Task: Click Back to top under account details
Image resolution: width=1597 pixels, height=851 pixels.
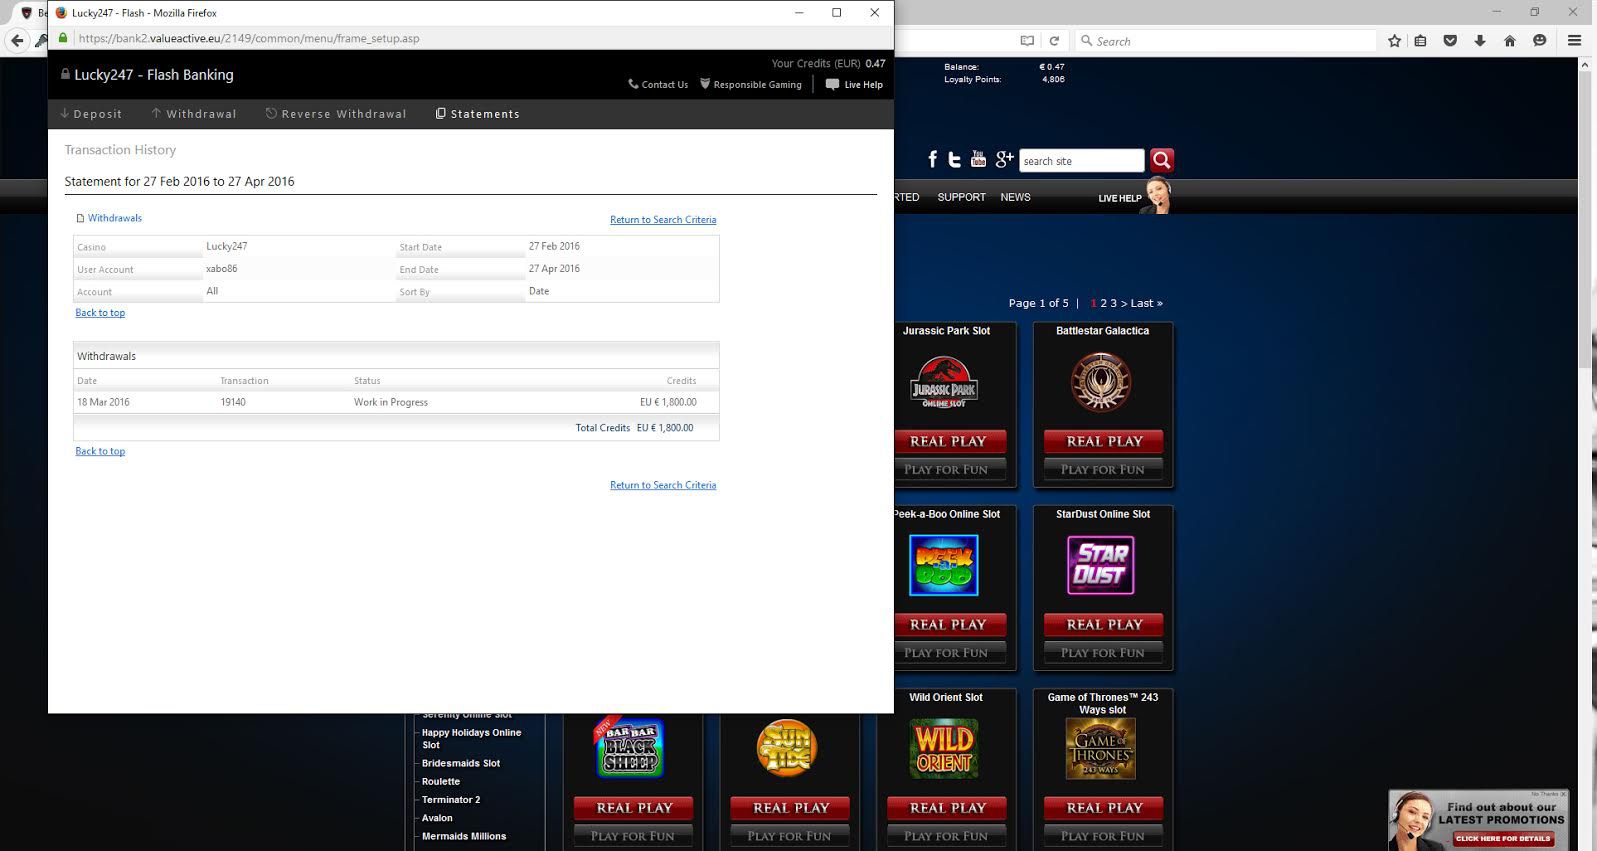Action: 100,313
